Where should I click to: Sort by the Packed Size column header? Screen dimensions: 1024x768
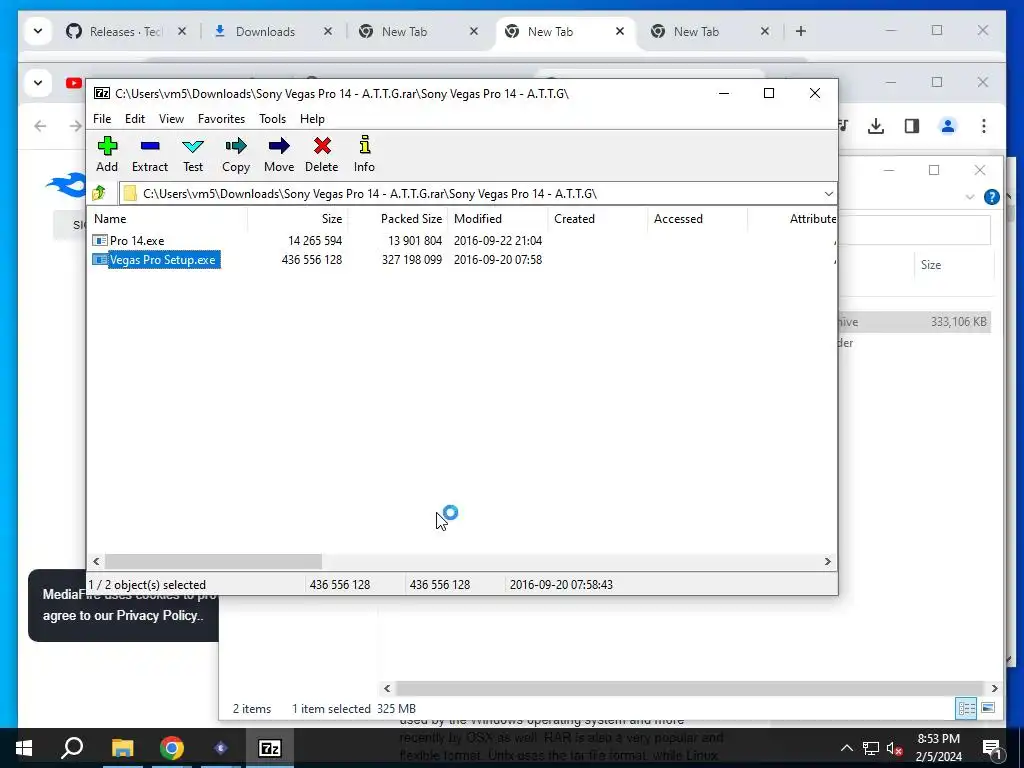click(397, 219)
